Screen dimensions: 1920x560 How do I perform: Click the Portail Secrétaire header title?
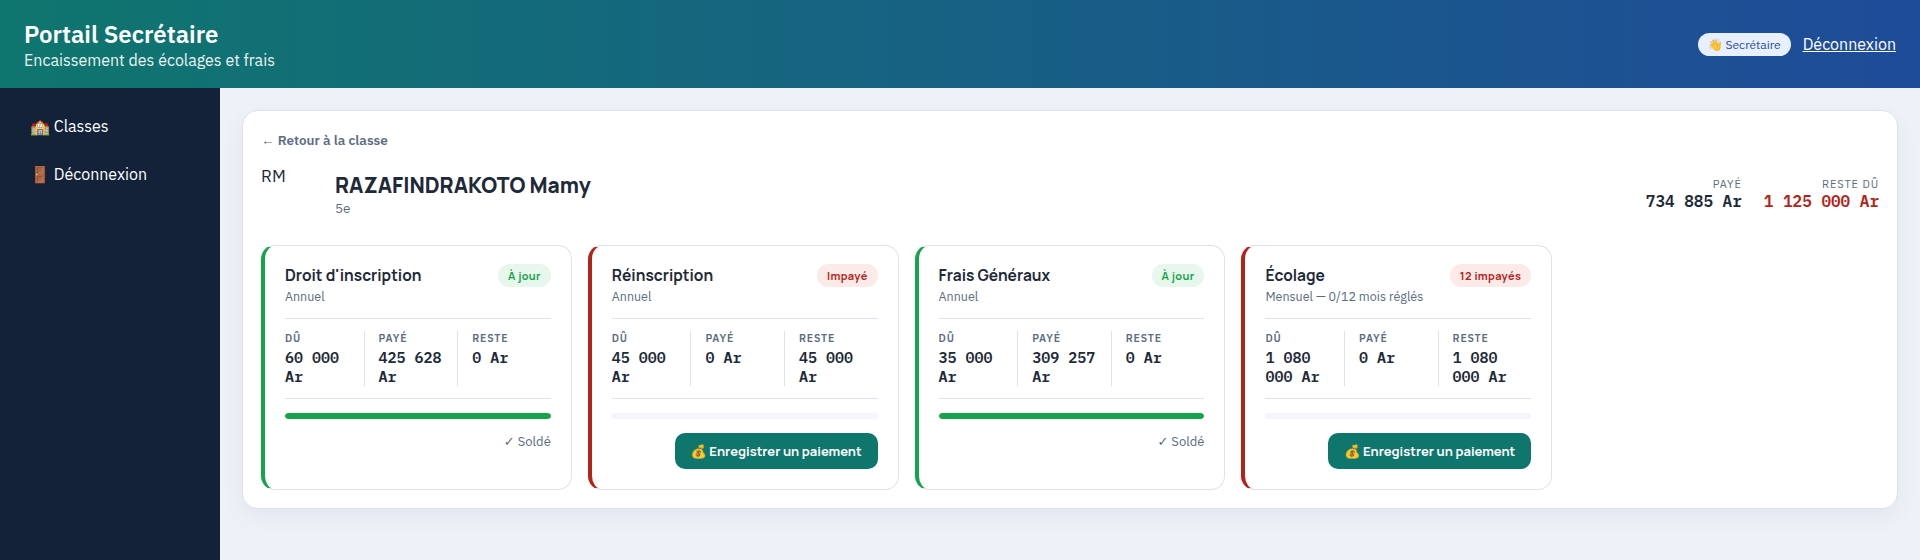tap(121, 35)
